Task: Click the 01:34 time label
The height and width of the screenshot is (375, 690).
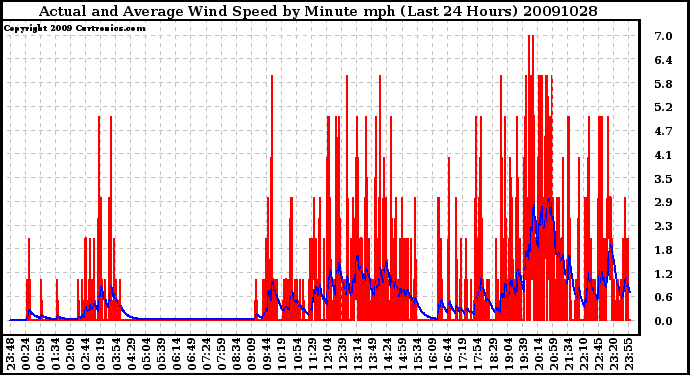Action: click(x=55, y=354)
